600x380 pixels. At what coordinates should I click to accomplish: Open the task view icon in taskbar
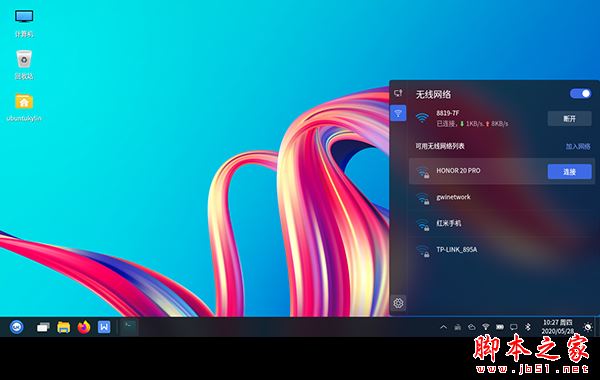[43, 327]
